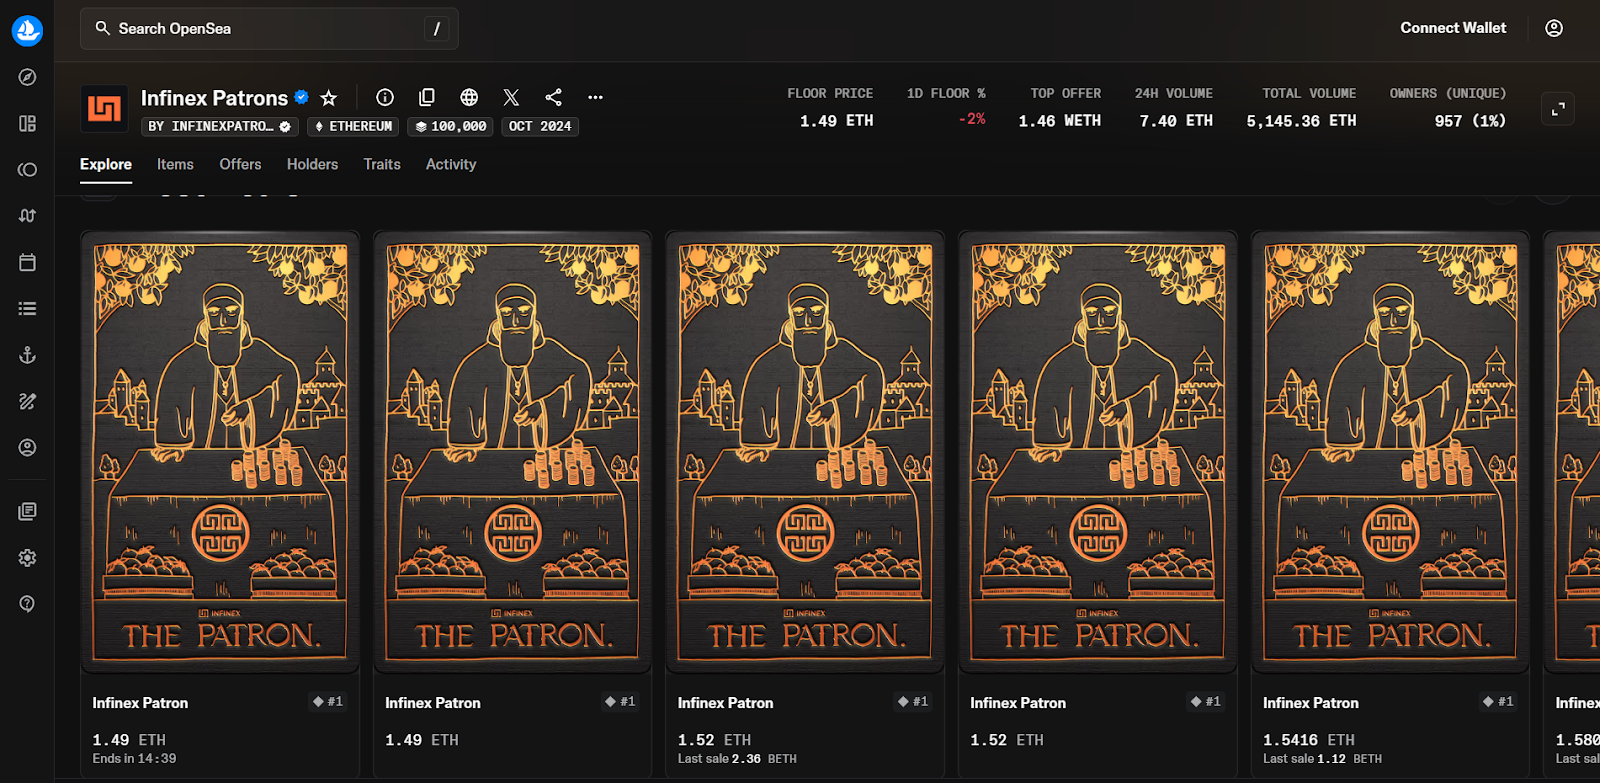Viewport: 1600px width, 783px height.
Task: Open the Help question mark icon
Action: (27, 603)
